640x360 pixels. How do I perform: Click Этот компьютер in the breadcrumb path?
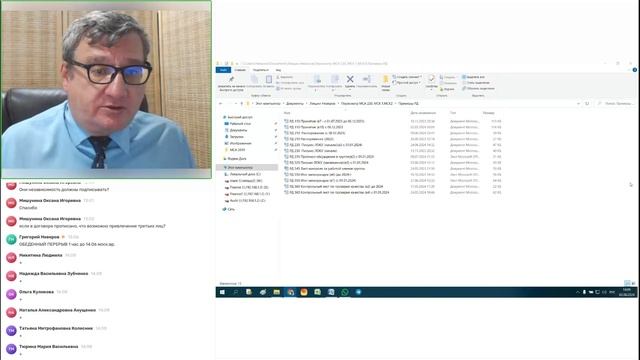pos(268,104)
